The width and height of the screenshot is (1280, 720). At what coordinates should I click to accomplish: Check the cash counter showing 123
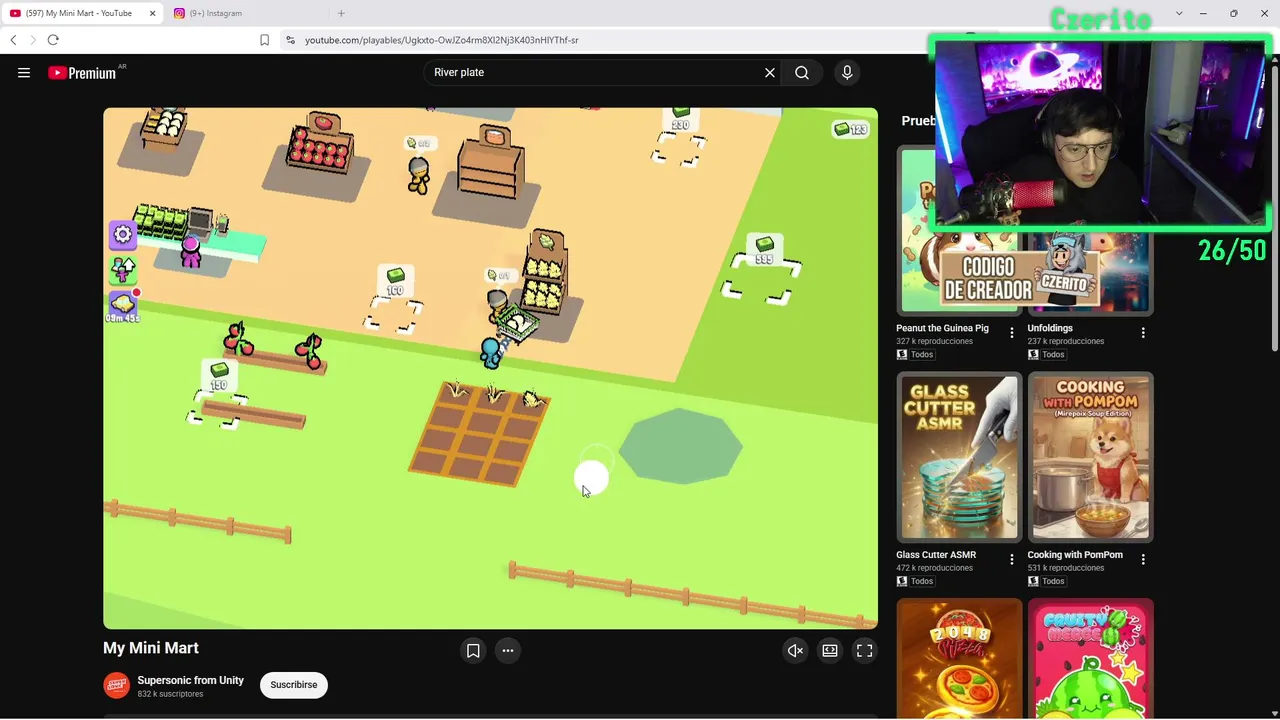[851, 129]
